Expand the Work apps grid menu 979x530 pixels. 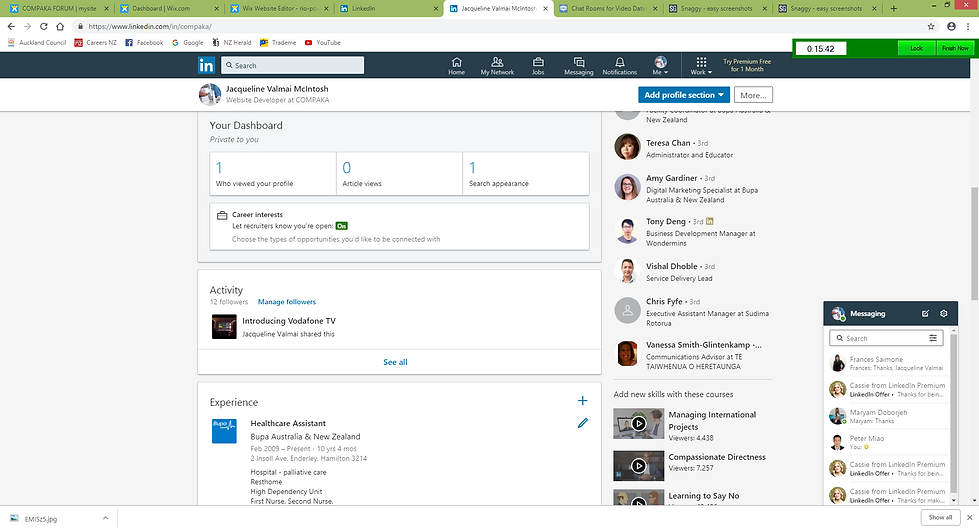tap(701, 66)
